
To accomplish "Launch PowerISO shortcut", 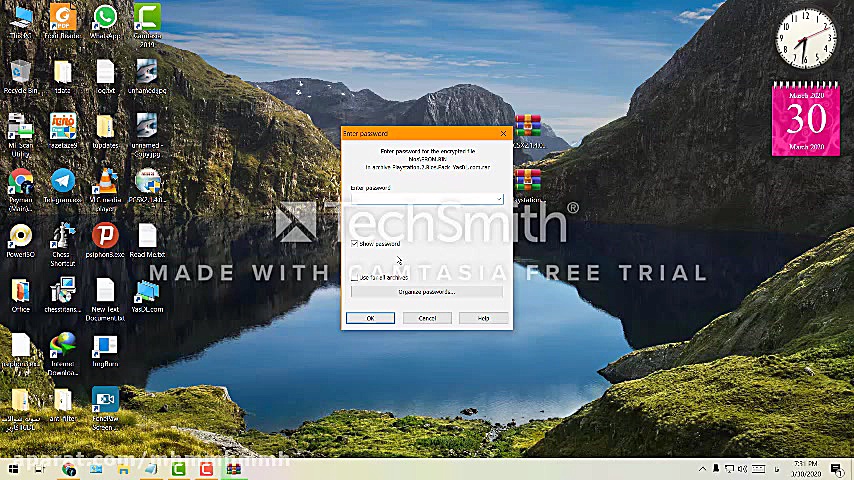I will 20,241.
